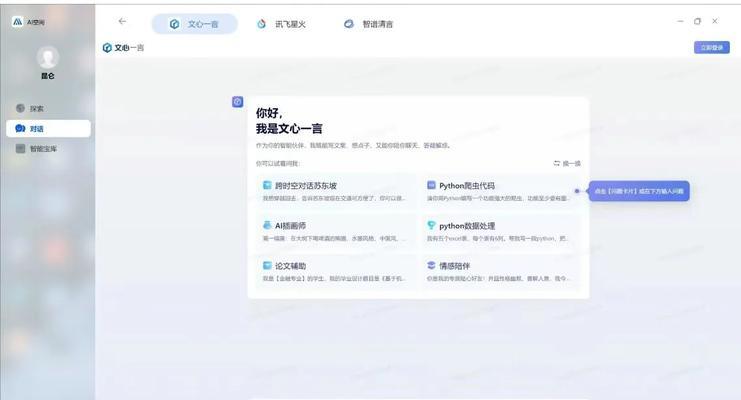Click the AI插画师 card icon
Viewport: 741px width, 400px height.
(267, 225)
